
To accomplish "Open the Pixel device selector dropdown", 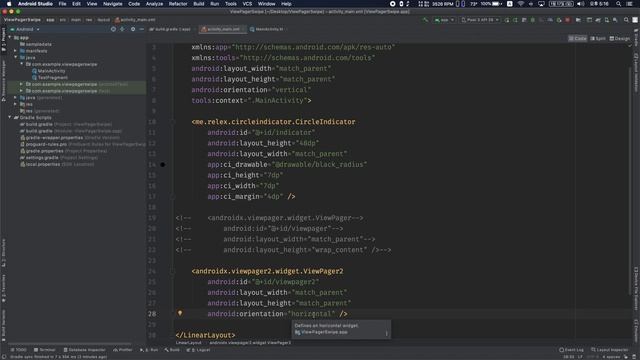I will (x=480, y=20).
